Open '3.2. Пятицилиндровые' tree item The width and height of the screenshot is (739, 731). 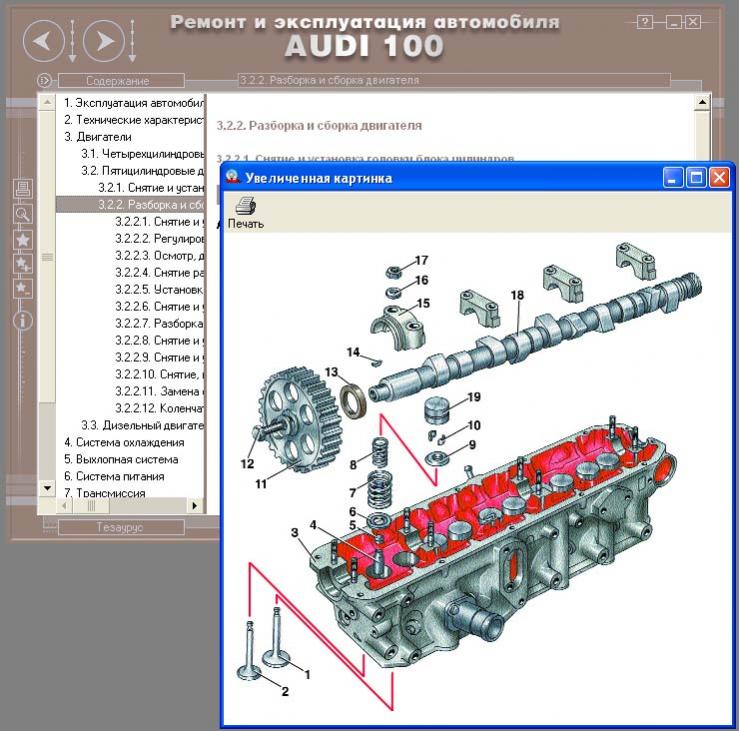point(142,171)
